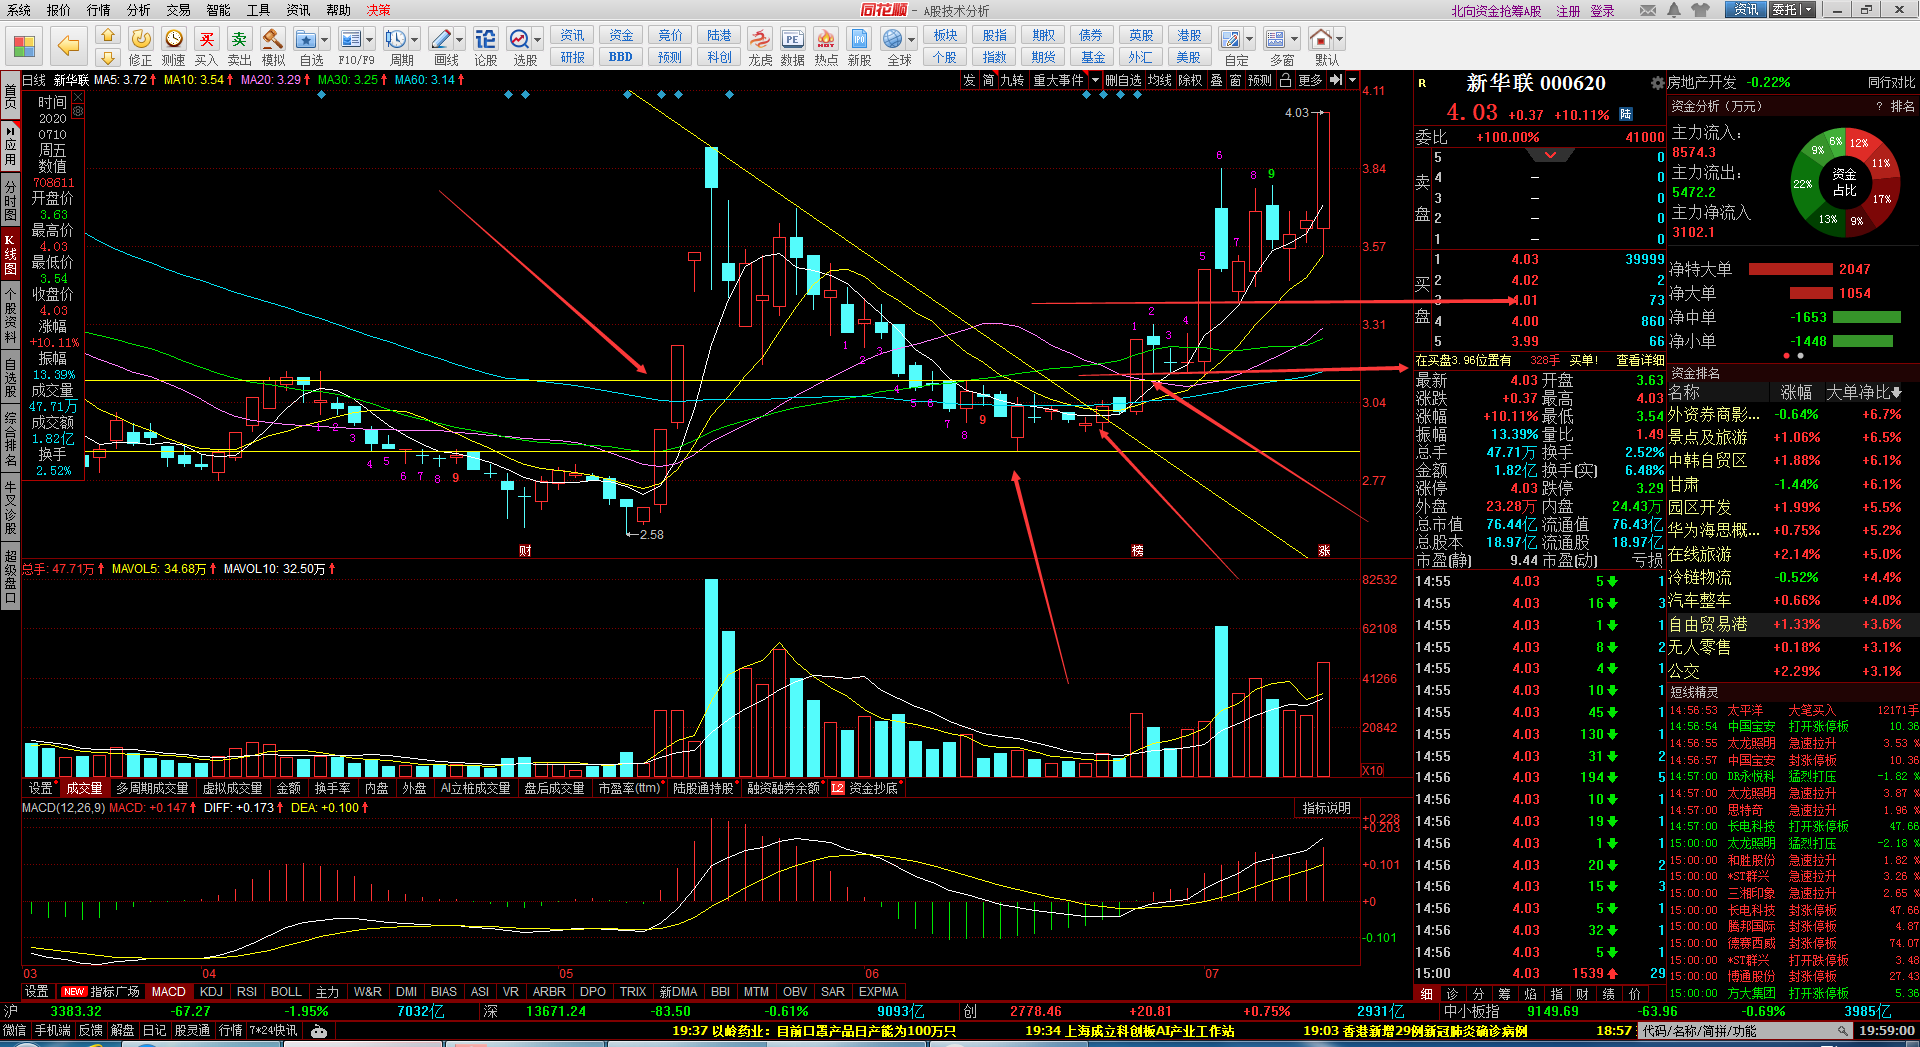Toggle the 发 button on chart toolbar
The width and height of the screenshot is (1920, 1047).
coord(969,80)
